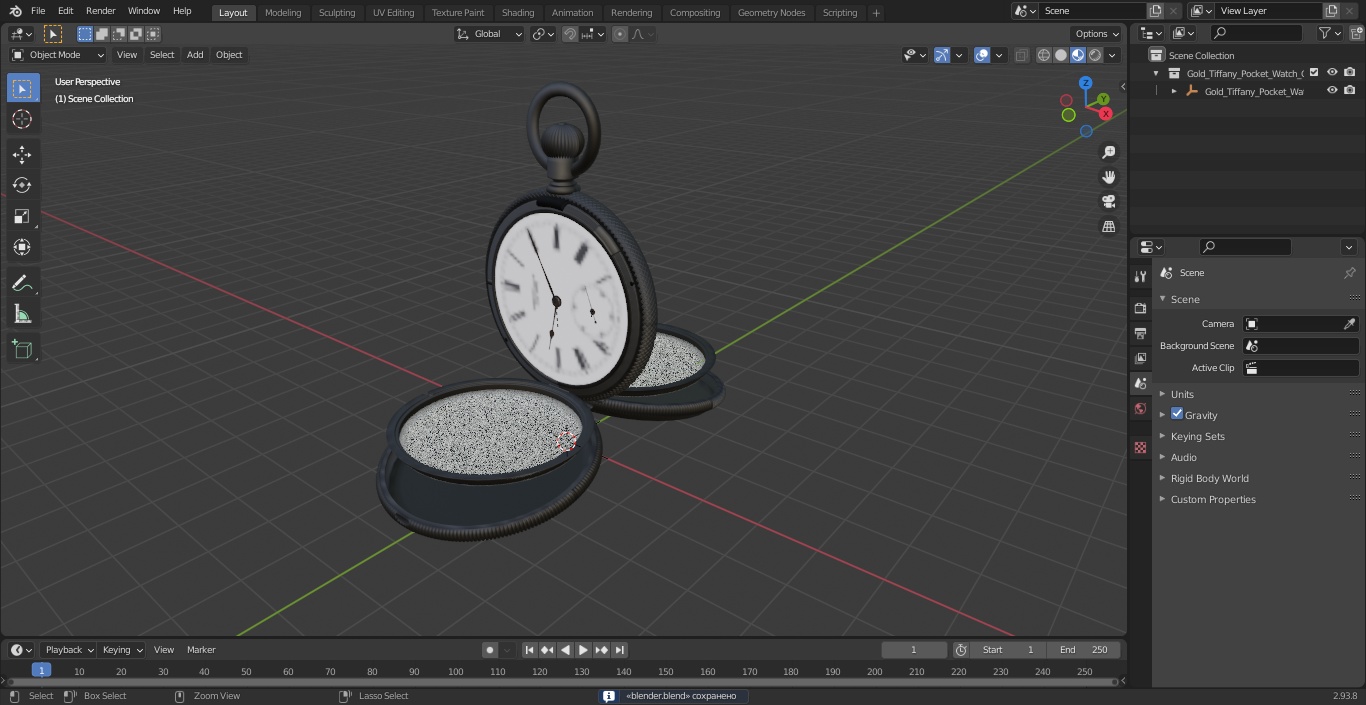
Task: Select the Annotate tool
Action: (22, 284)
